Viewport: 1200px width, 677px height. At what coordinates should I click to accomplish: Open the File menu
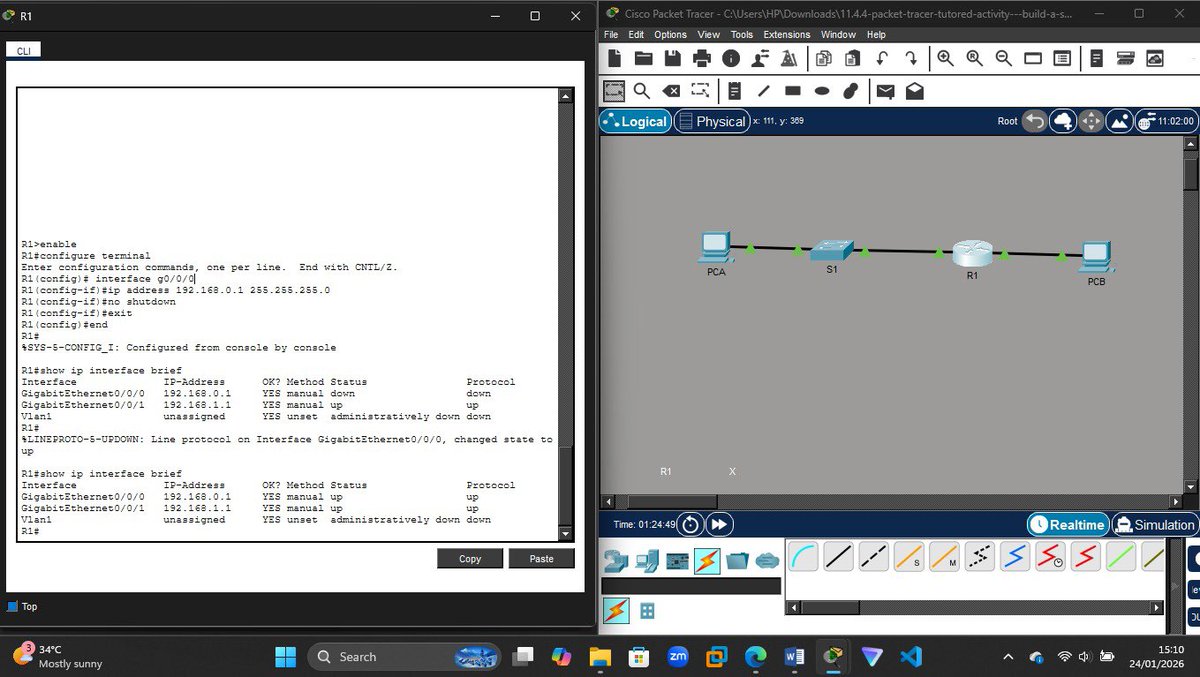612,35
